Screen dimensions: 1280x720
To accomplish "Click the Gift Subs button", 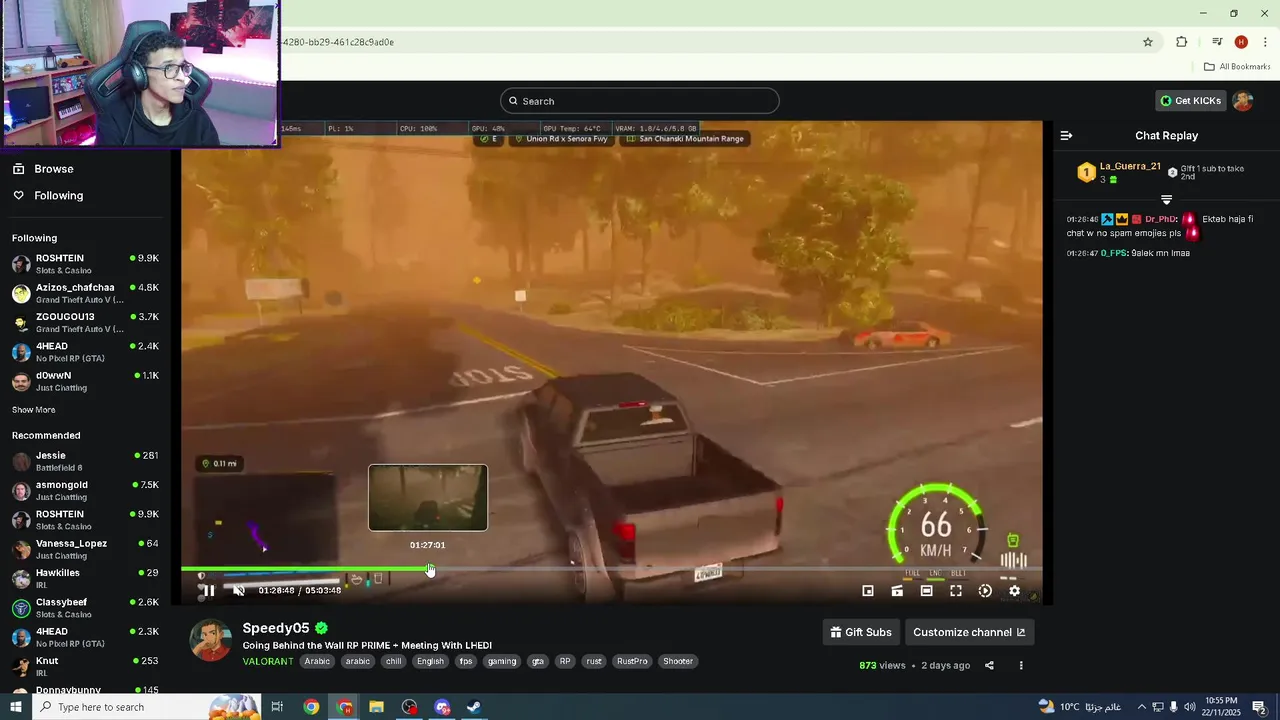I will click(861, 632).
